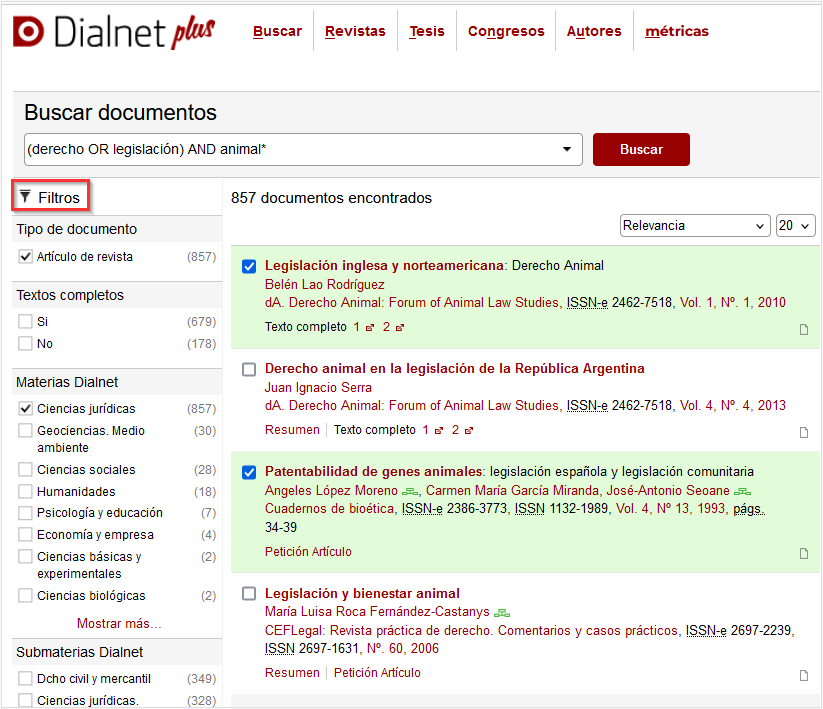Open article Legislación y bienestar animal

point(362,593)
